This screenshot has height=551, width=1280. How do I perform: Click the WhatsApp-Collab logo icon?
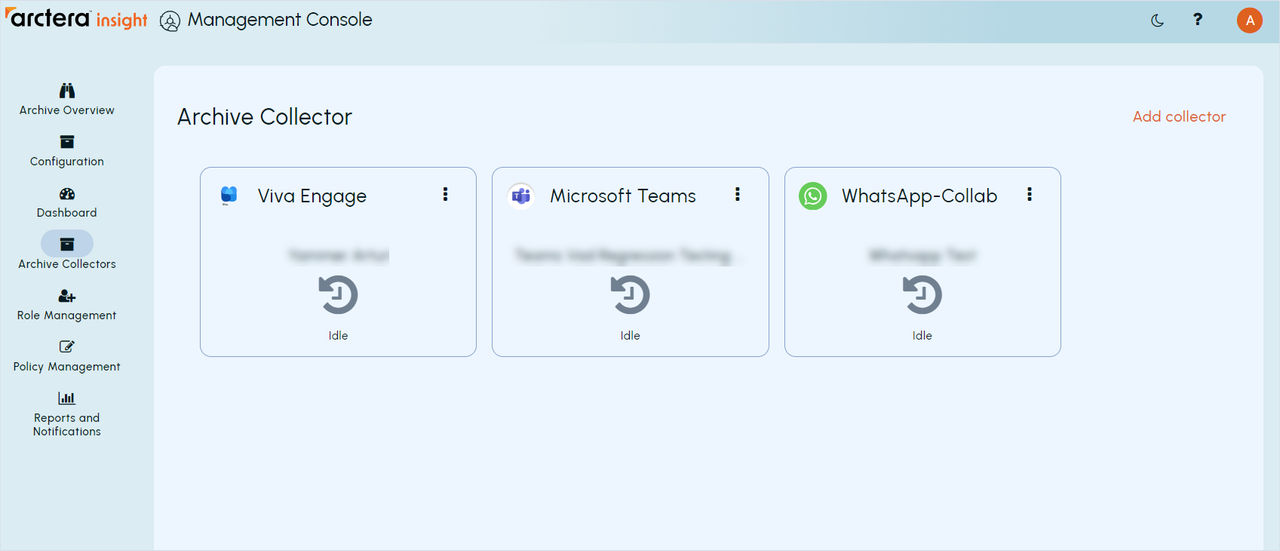pyautogui.click(x=813, y=196)
